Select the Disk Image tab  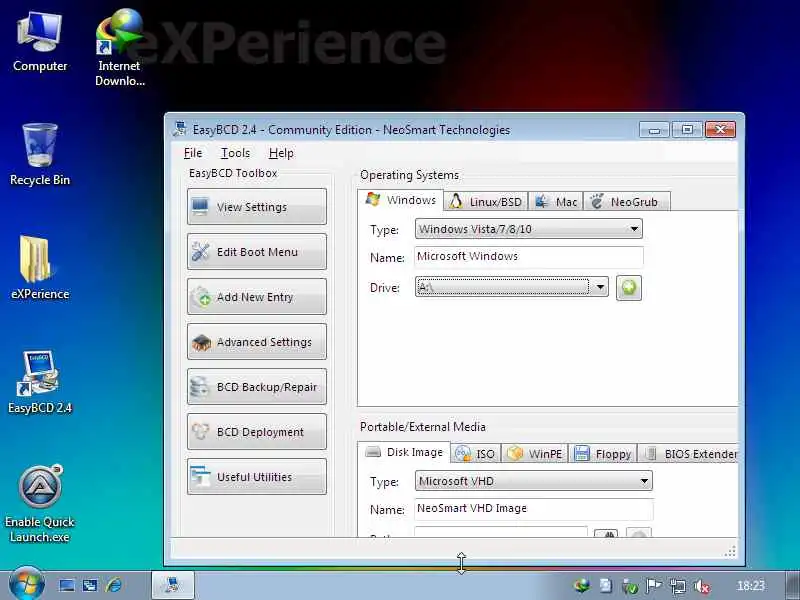click(x=404, y=452)
